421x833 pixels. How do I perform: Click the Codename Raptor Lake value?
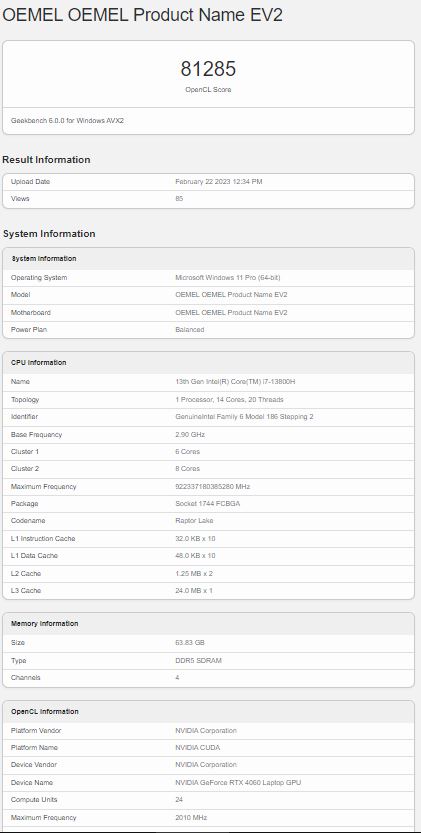pyautogui.click(x=194, y=521)
